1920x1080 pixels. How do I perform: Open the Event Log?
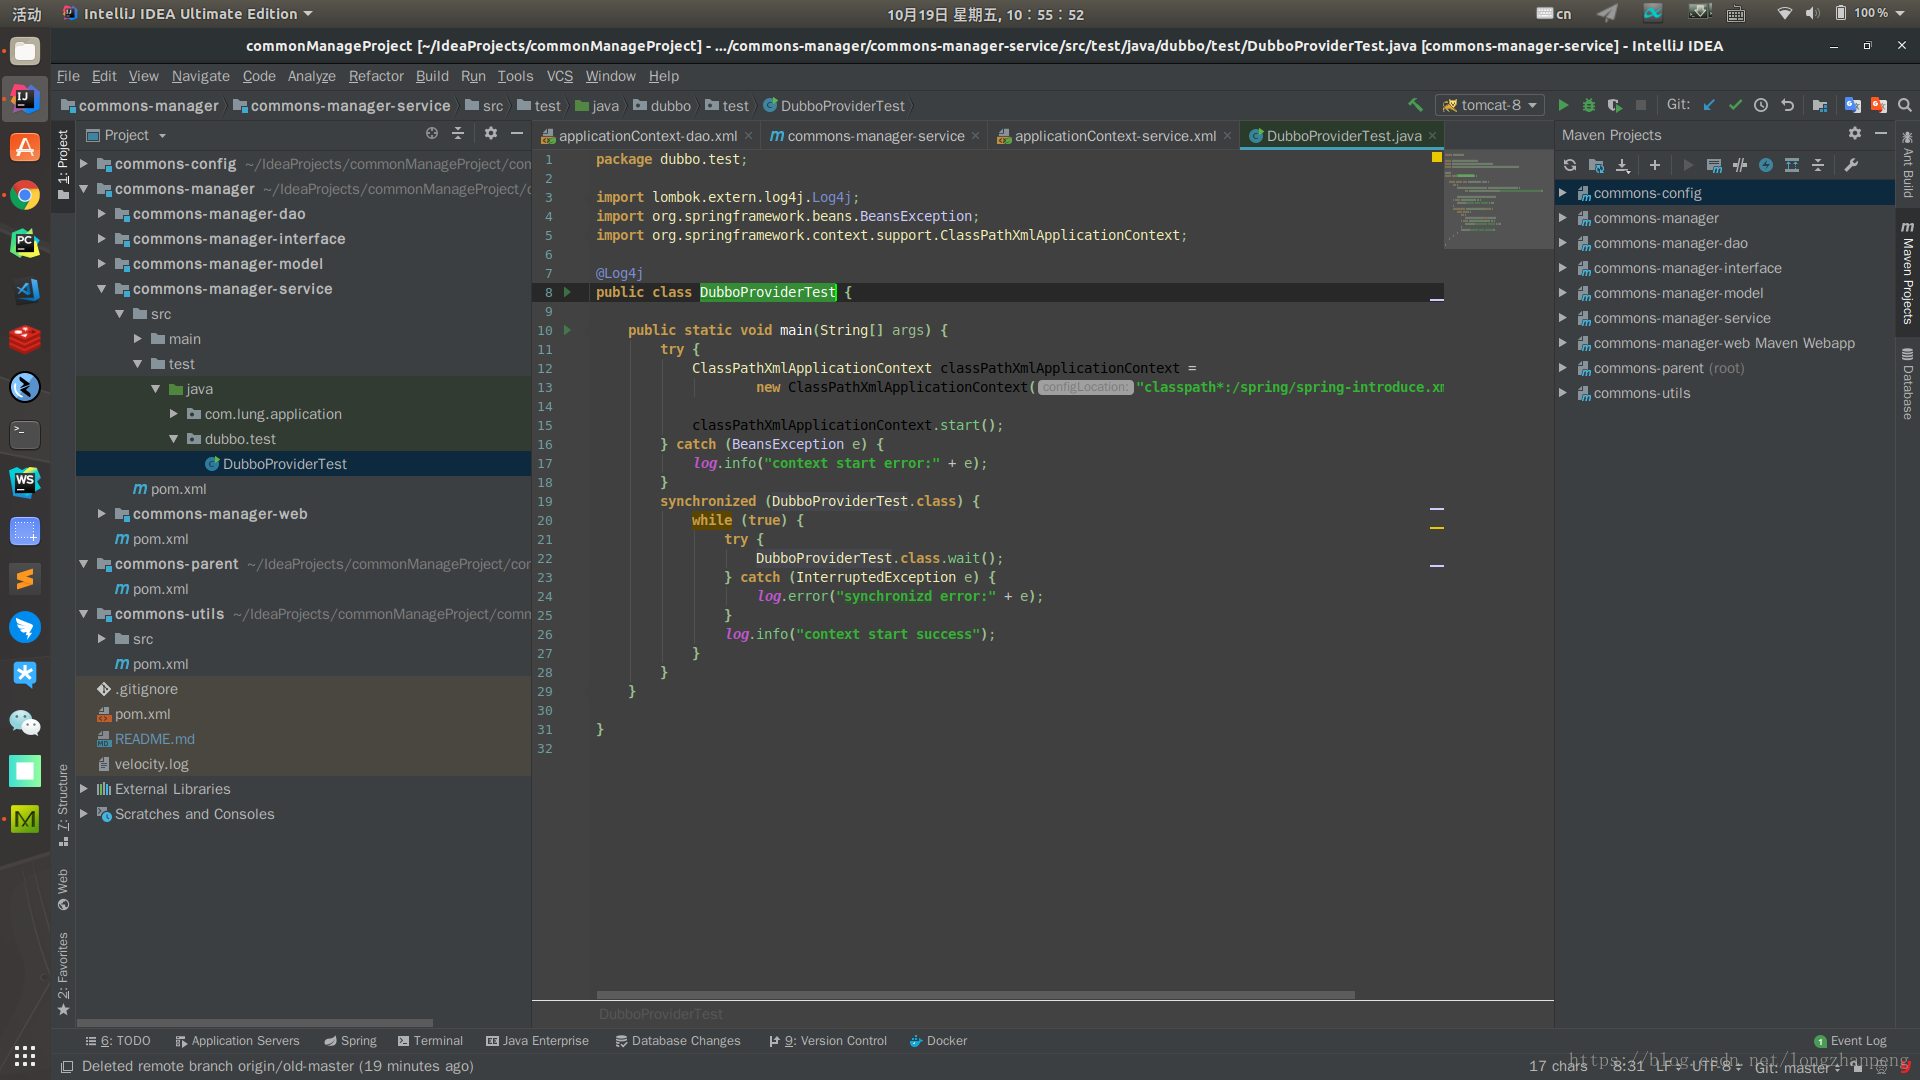point(1850,1041)
